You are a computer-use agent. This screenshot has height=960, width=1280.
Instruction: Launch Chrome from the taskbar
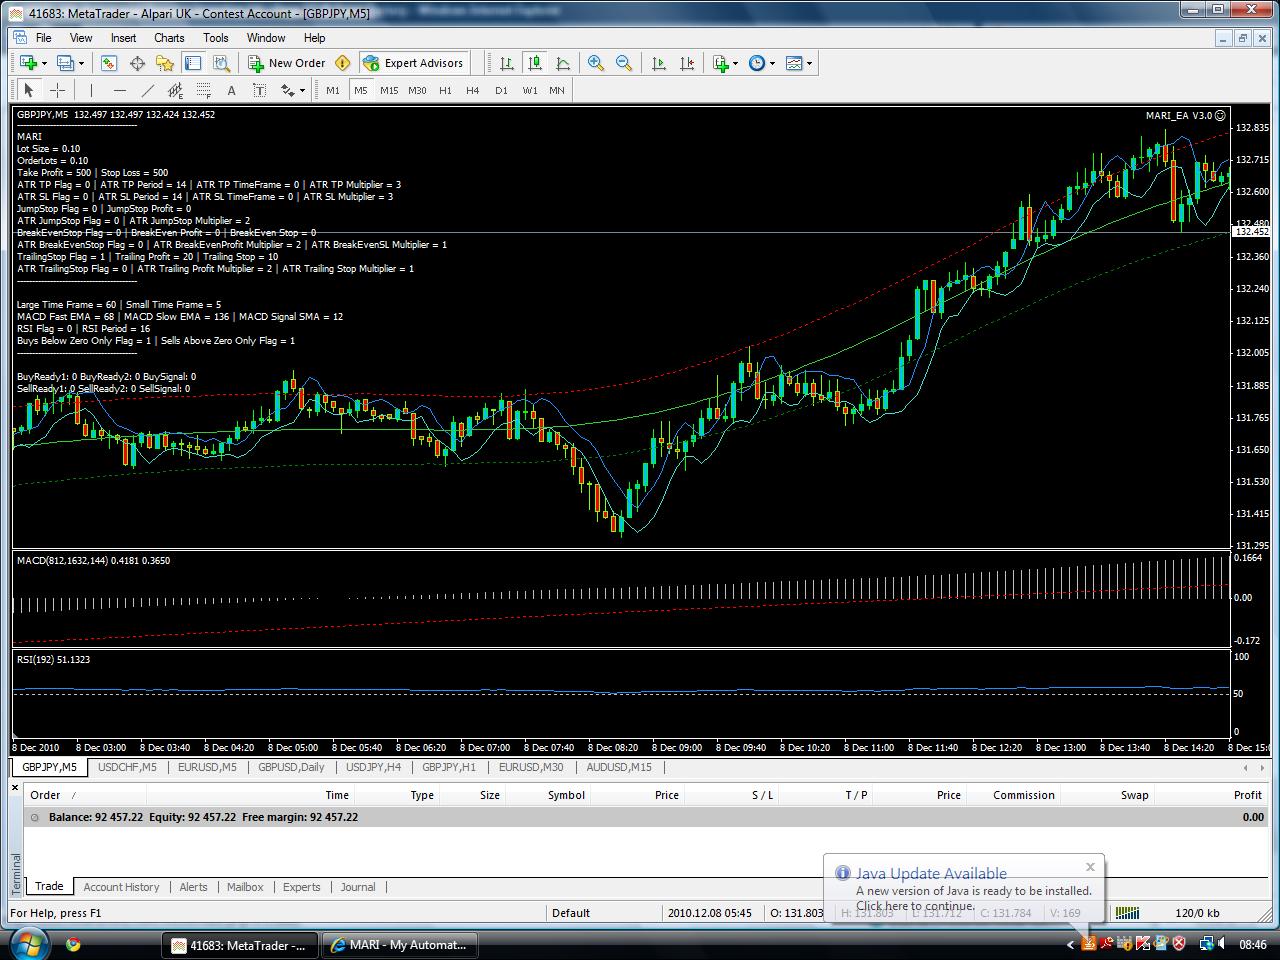(73, 944)
